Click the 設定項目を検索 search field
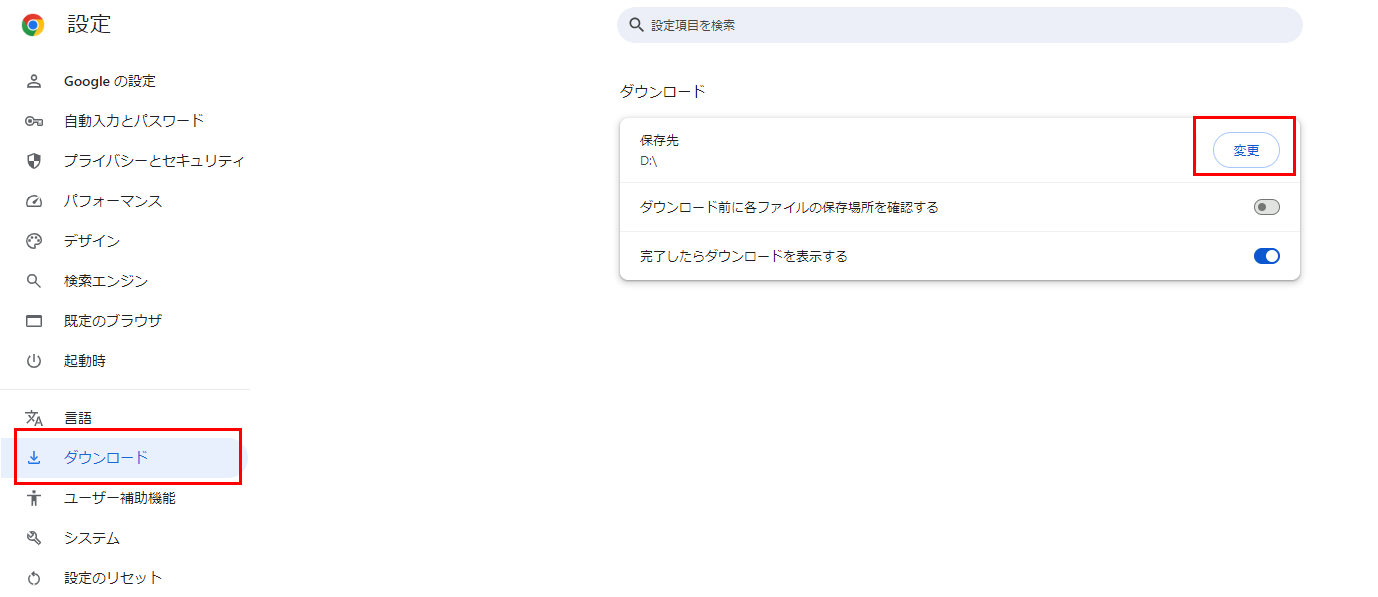1378x597 pixels. [x=960, y=25]
